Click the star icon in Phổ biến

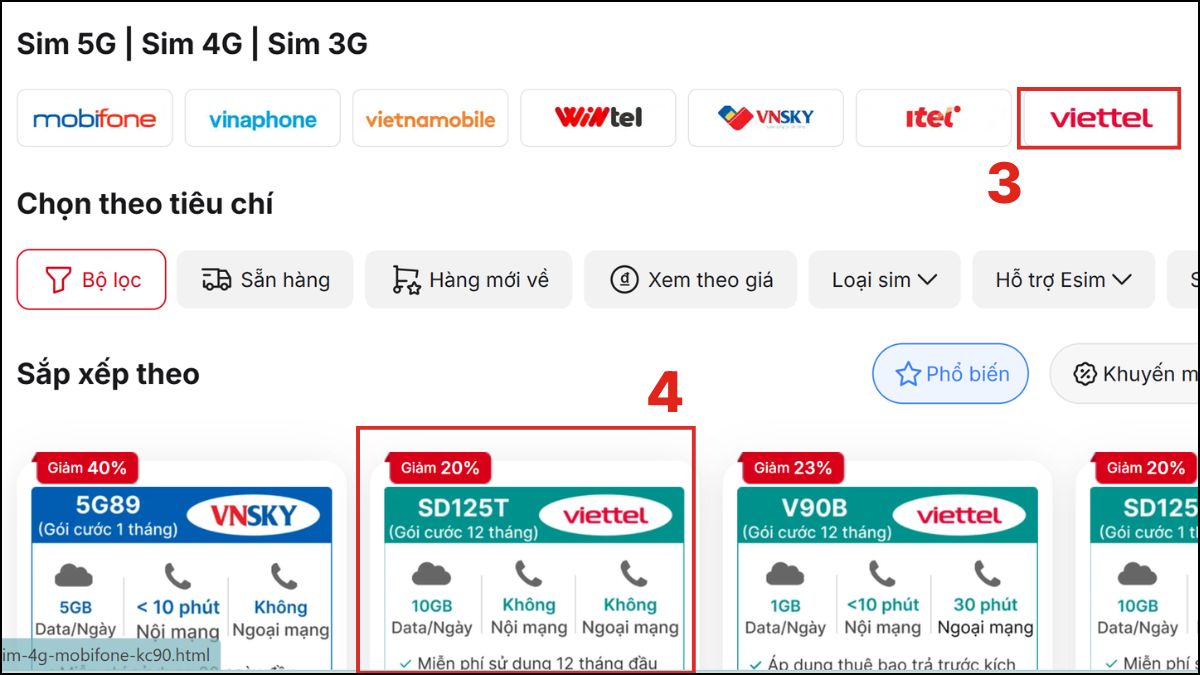tap(908, 373)
